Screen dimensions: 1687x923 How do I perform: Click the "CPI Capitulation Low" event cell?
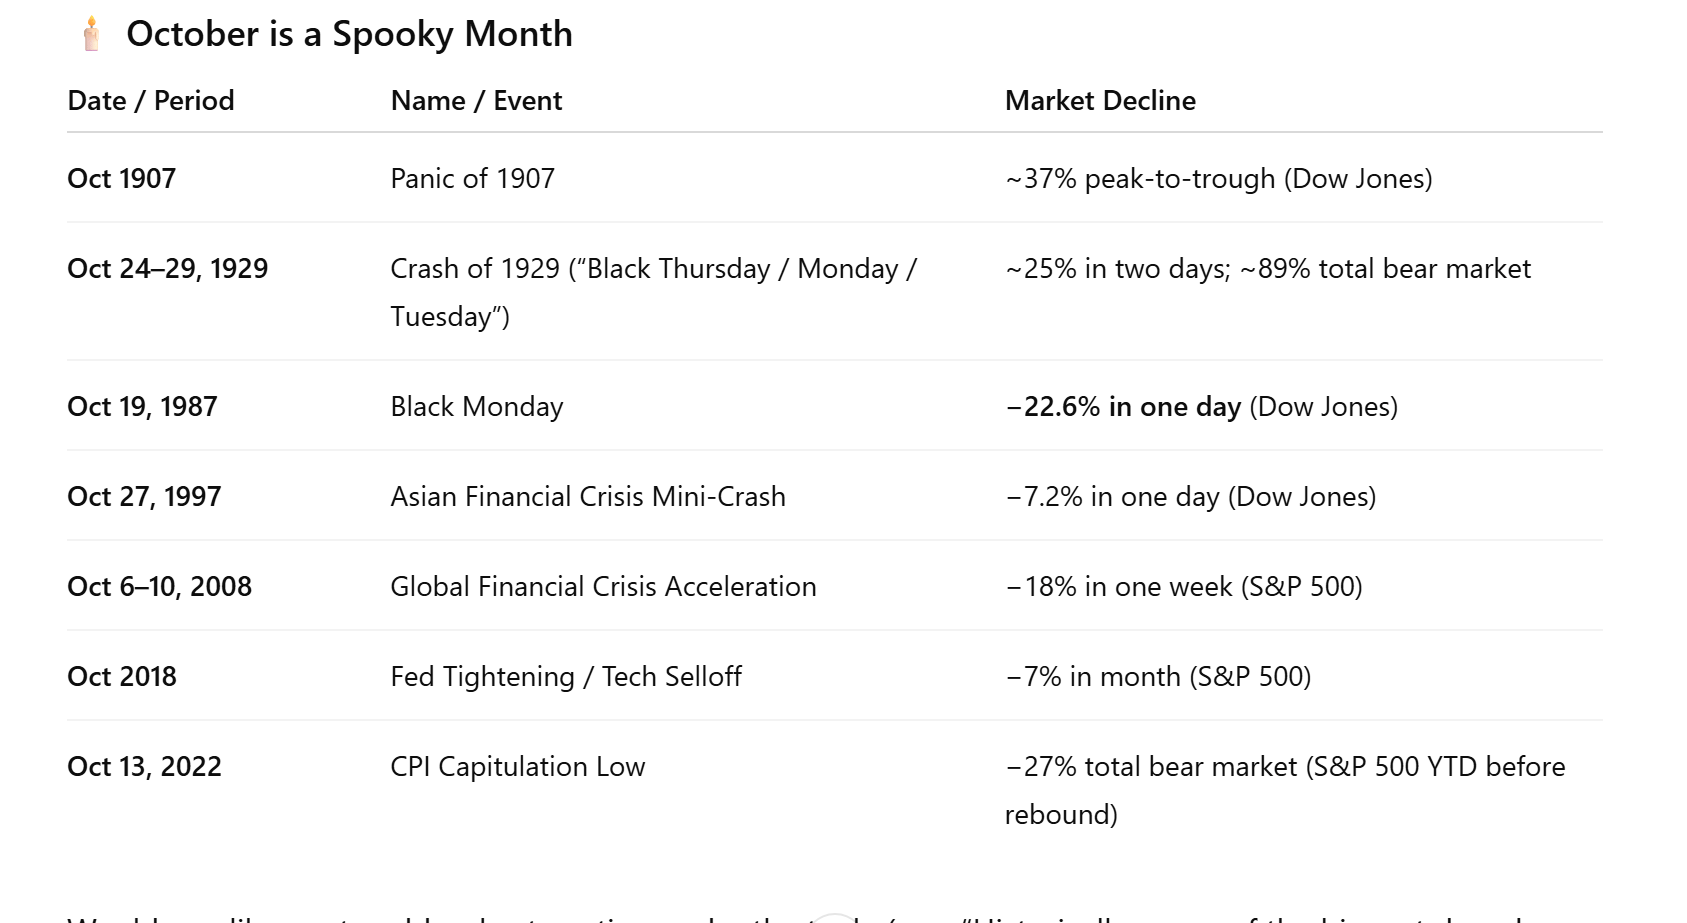(517, 767)
